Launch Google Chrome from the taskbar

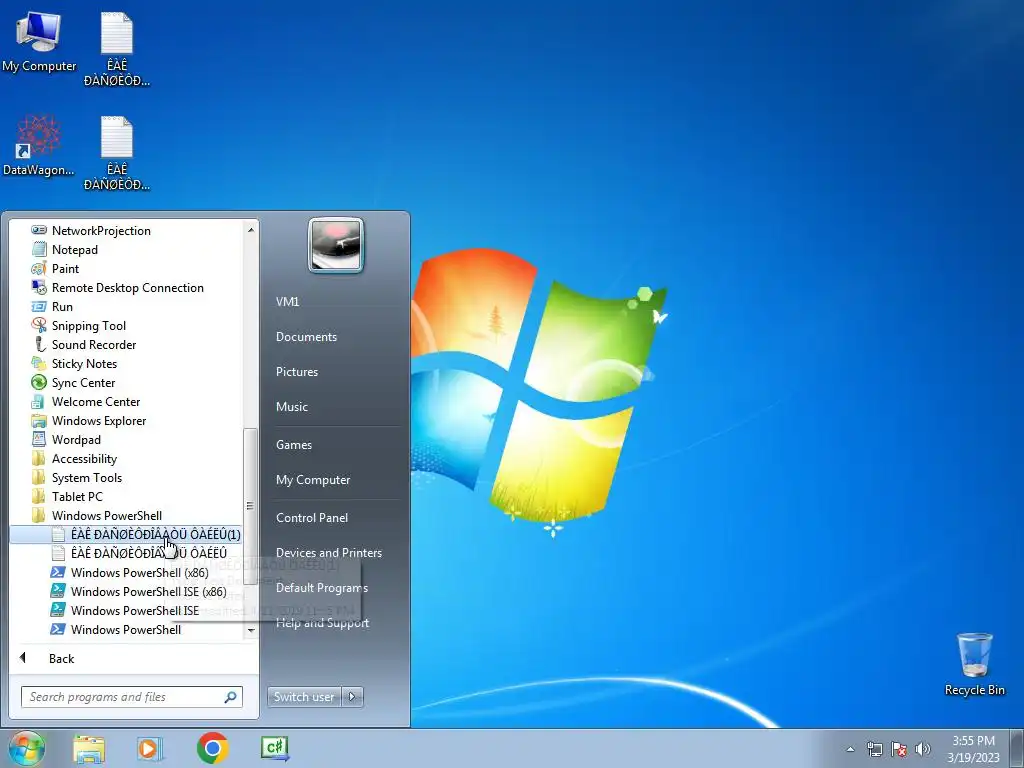point(212,748)
